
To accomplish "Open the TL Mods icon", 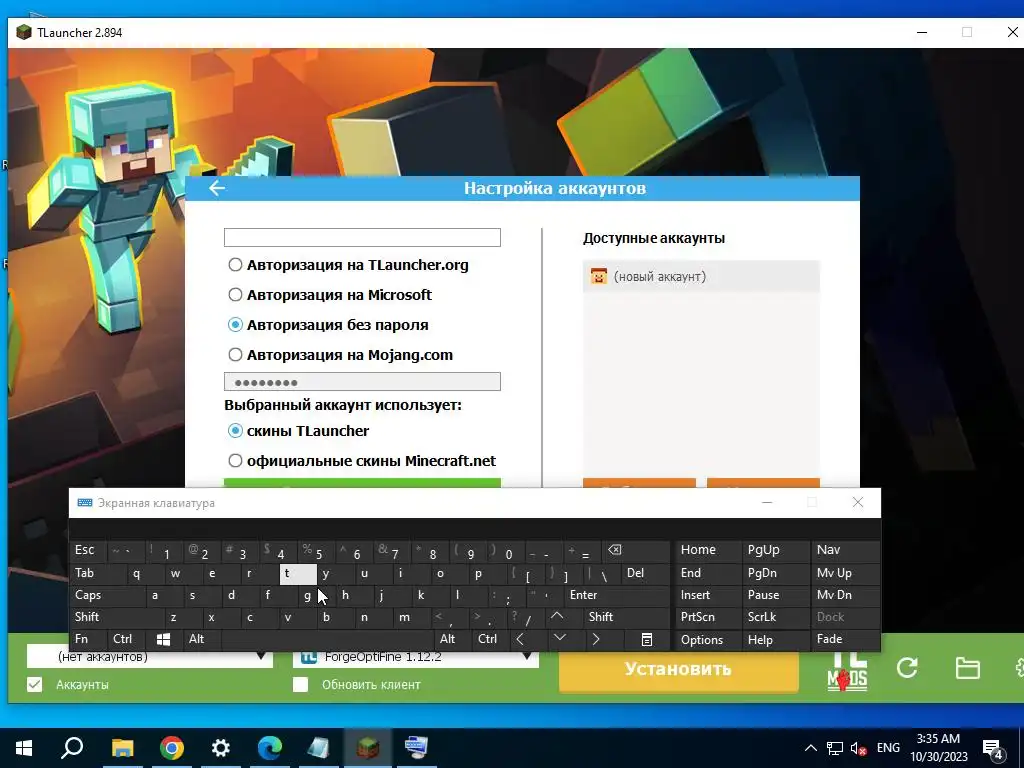I will pyautogui.click(x=847, y=671).
